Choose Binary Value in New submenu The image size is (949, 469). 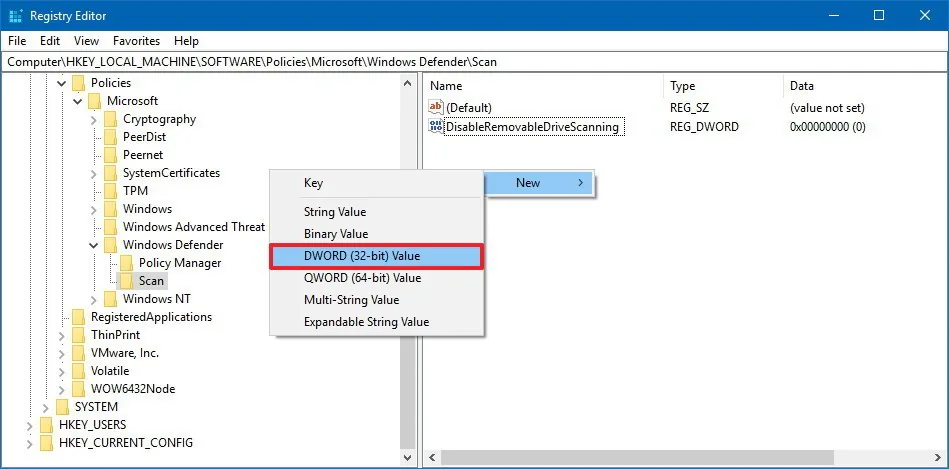tap(376, 234)
